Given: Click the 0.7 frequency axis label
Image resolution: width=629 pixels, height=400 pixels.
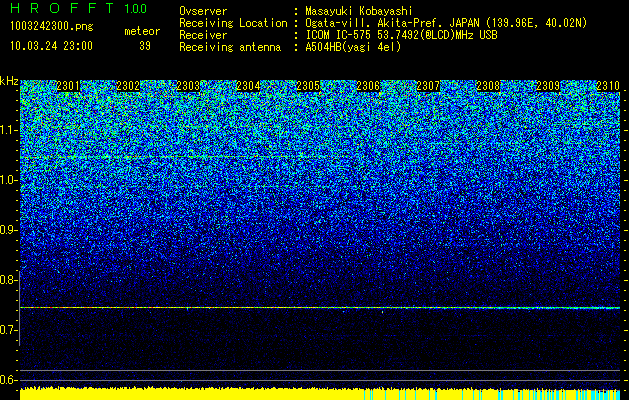Looking at the screenshot, I should (x=9, y=330).
